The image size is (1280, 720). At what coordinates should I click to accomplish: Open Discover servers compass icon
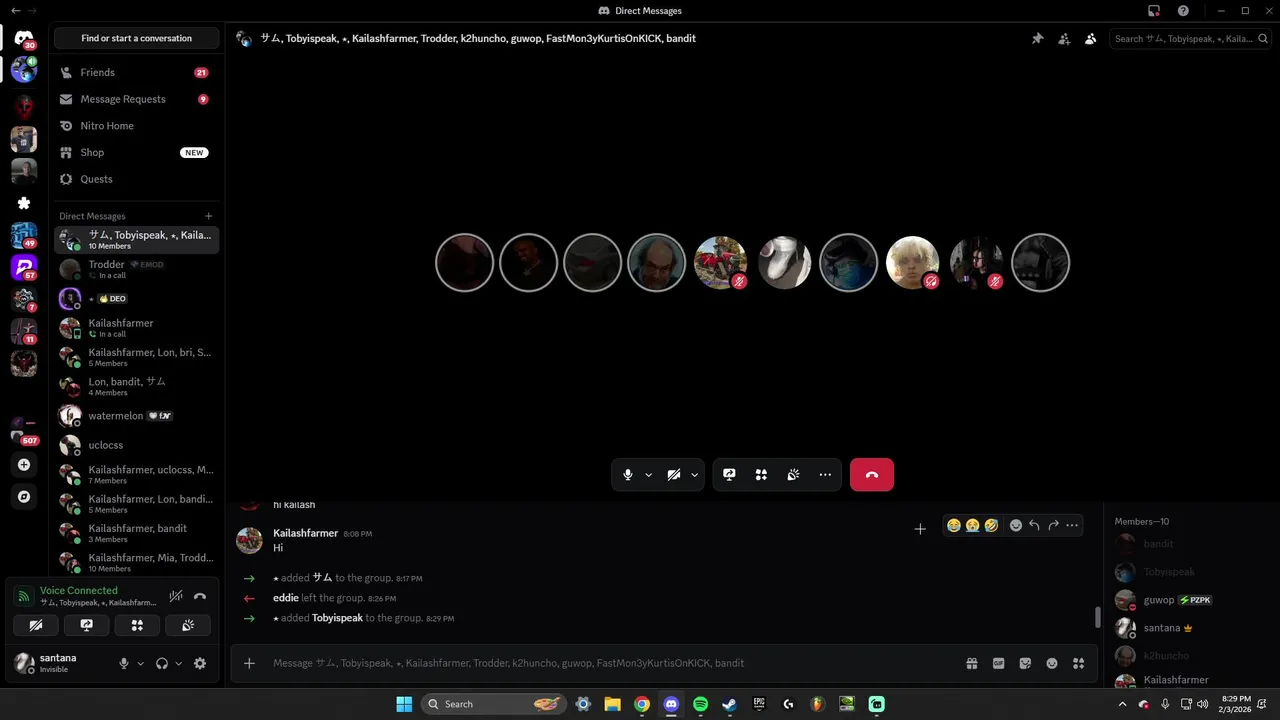[24, 496]
